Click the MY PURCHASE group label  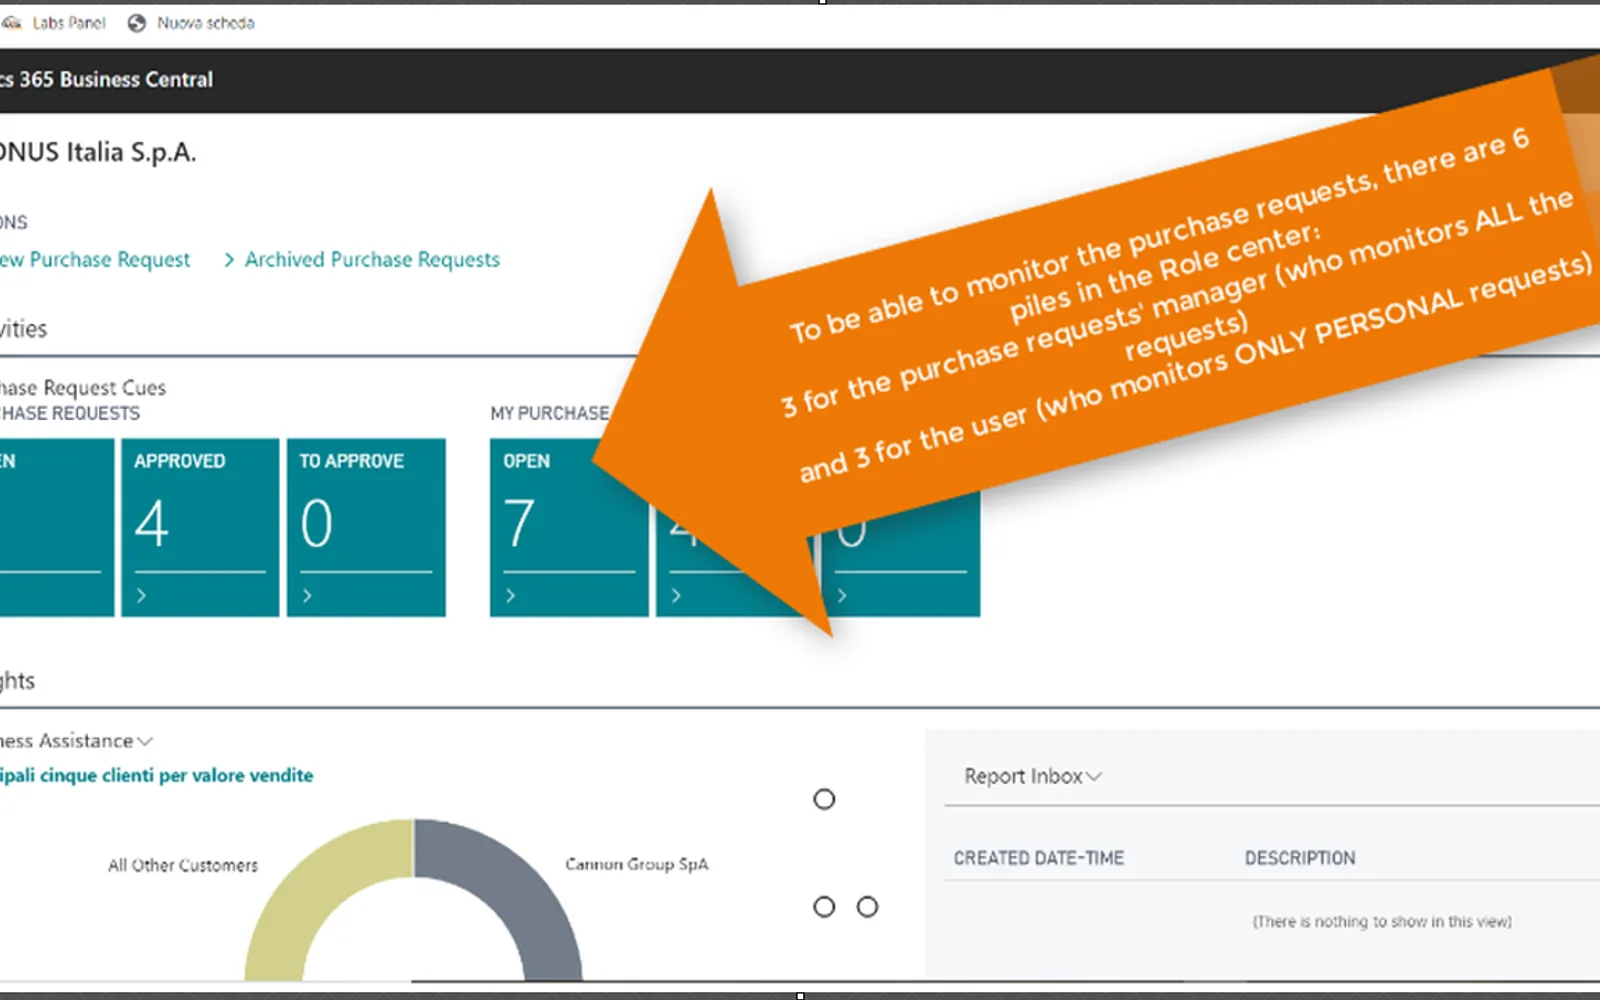tap(550, 413)
